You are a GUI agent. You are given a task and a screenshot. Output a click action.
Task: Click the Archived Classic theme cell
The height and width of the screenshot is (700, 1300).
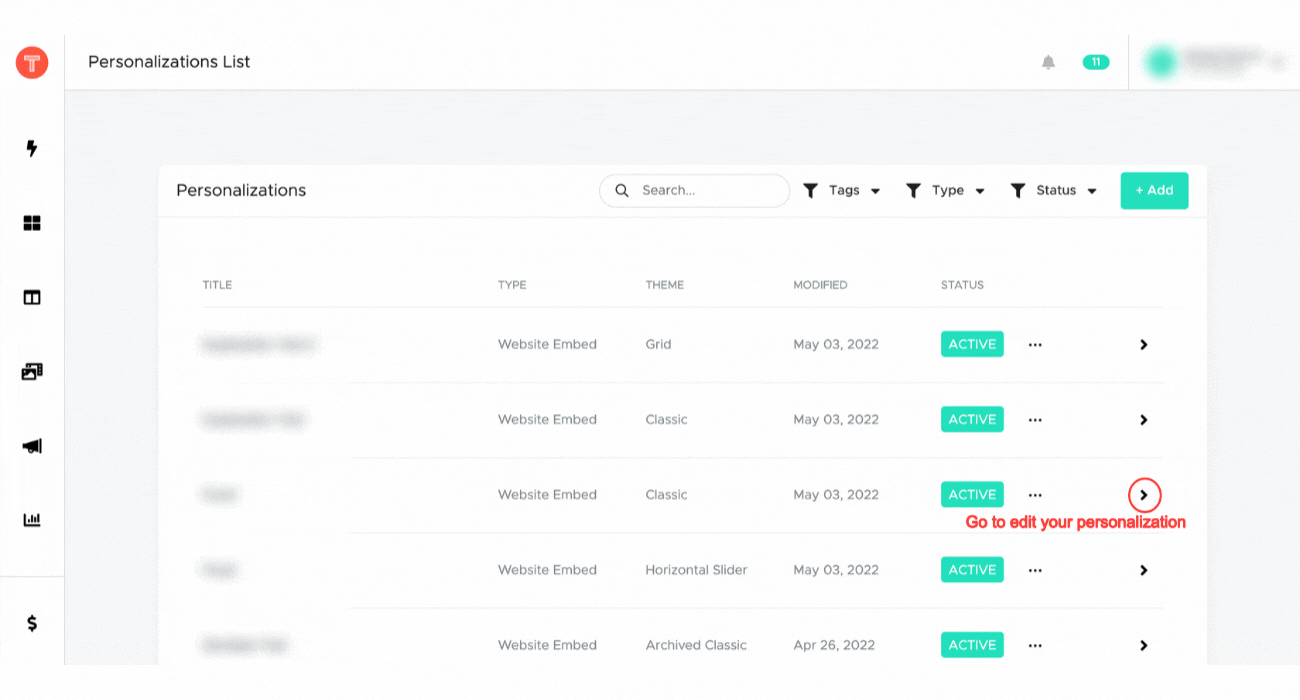[696, 645]
